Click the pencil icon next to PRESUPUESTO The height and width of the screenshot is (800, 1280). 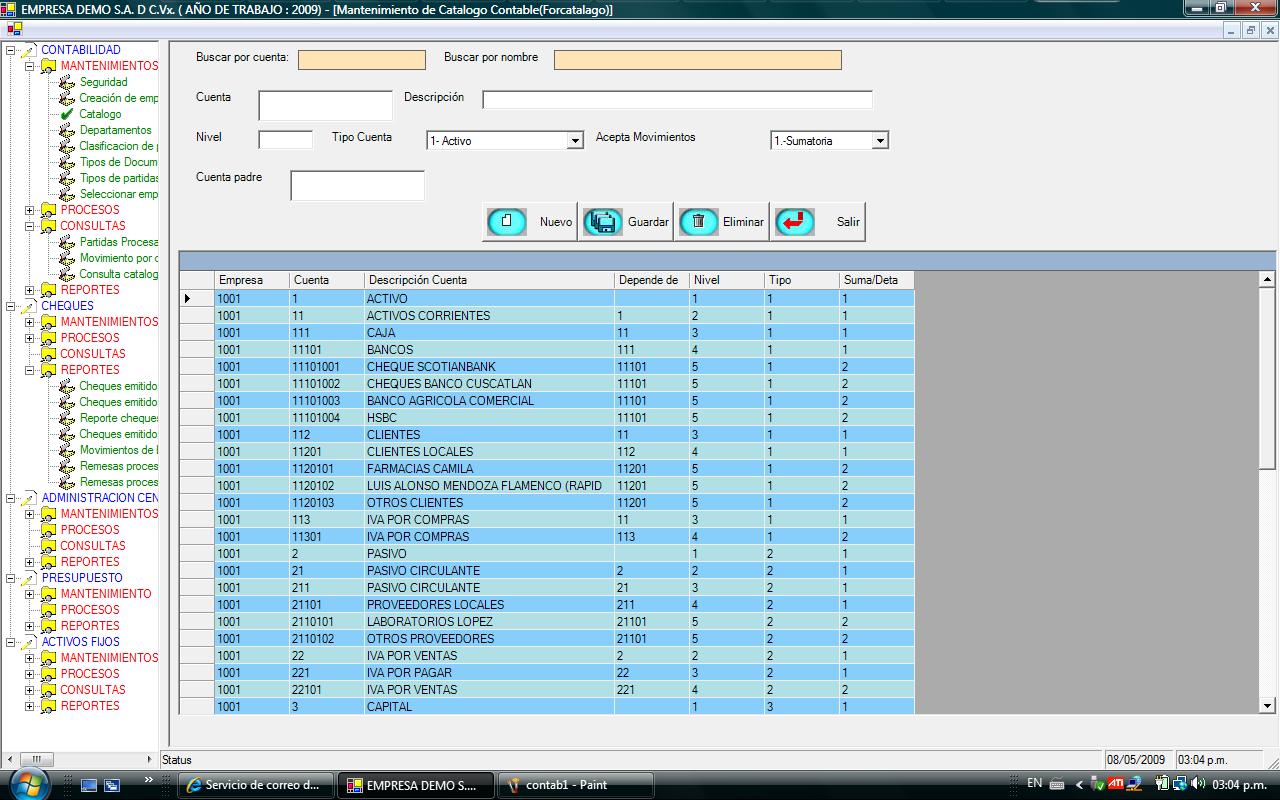pyautogui.click(x=28, y=578)
